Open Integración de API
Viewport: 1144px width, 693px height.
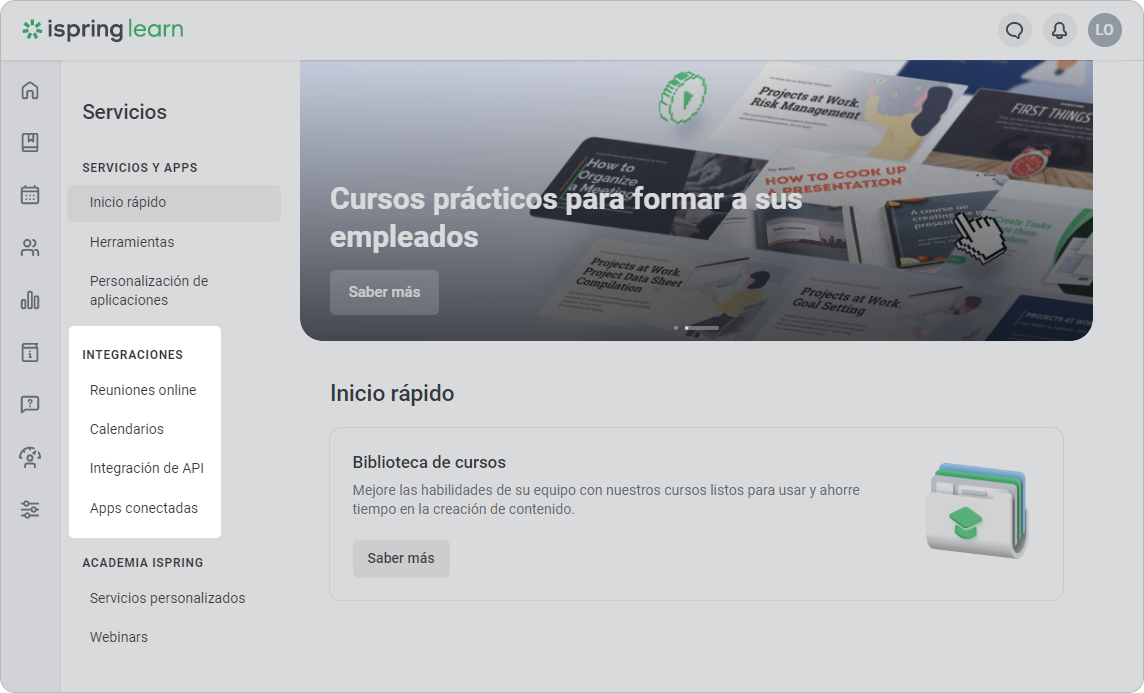click(x=147, y=468)
